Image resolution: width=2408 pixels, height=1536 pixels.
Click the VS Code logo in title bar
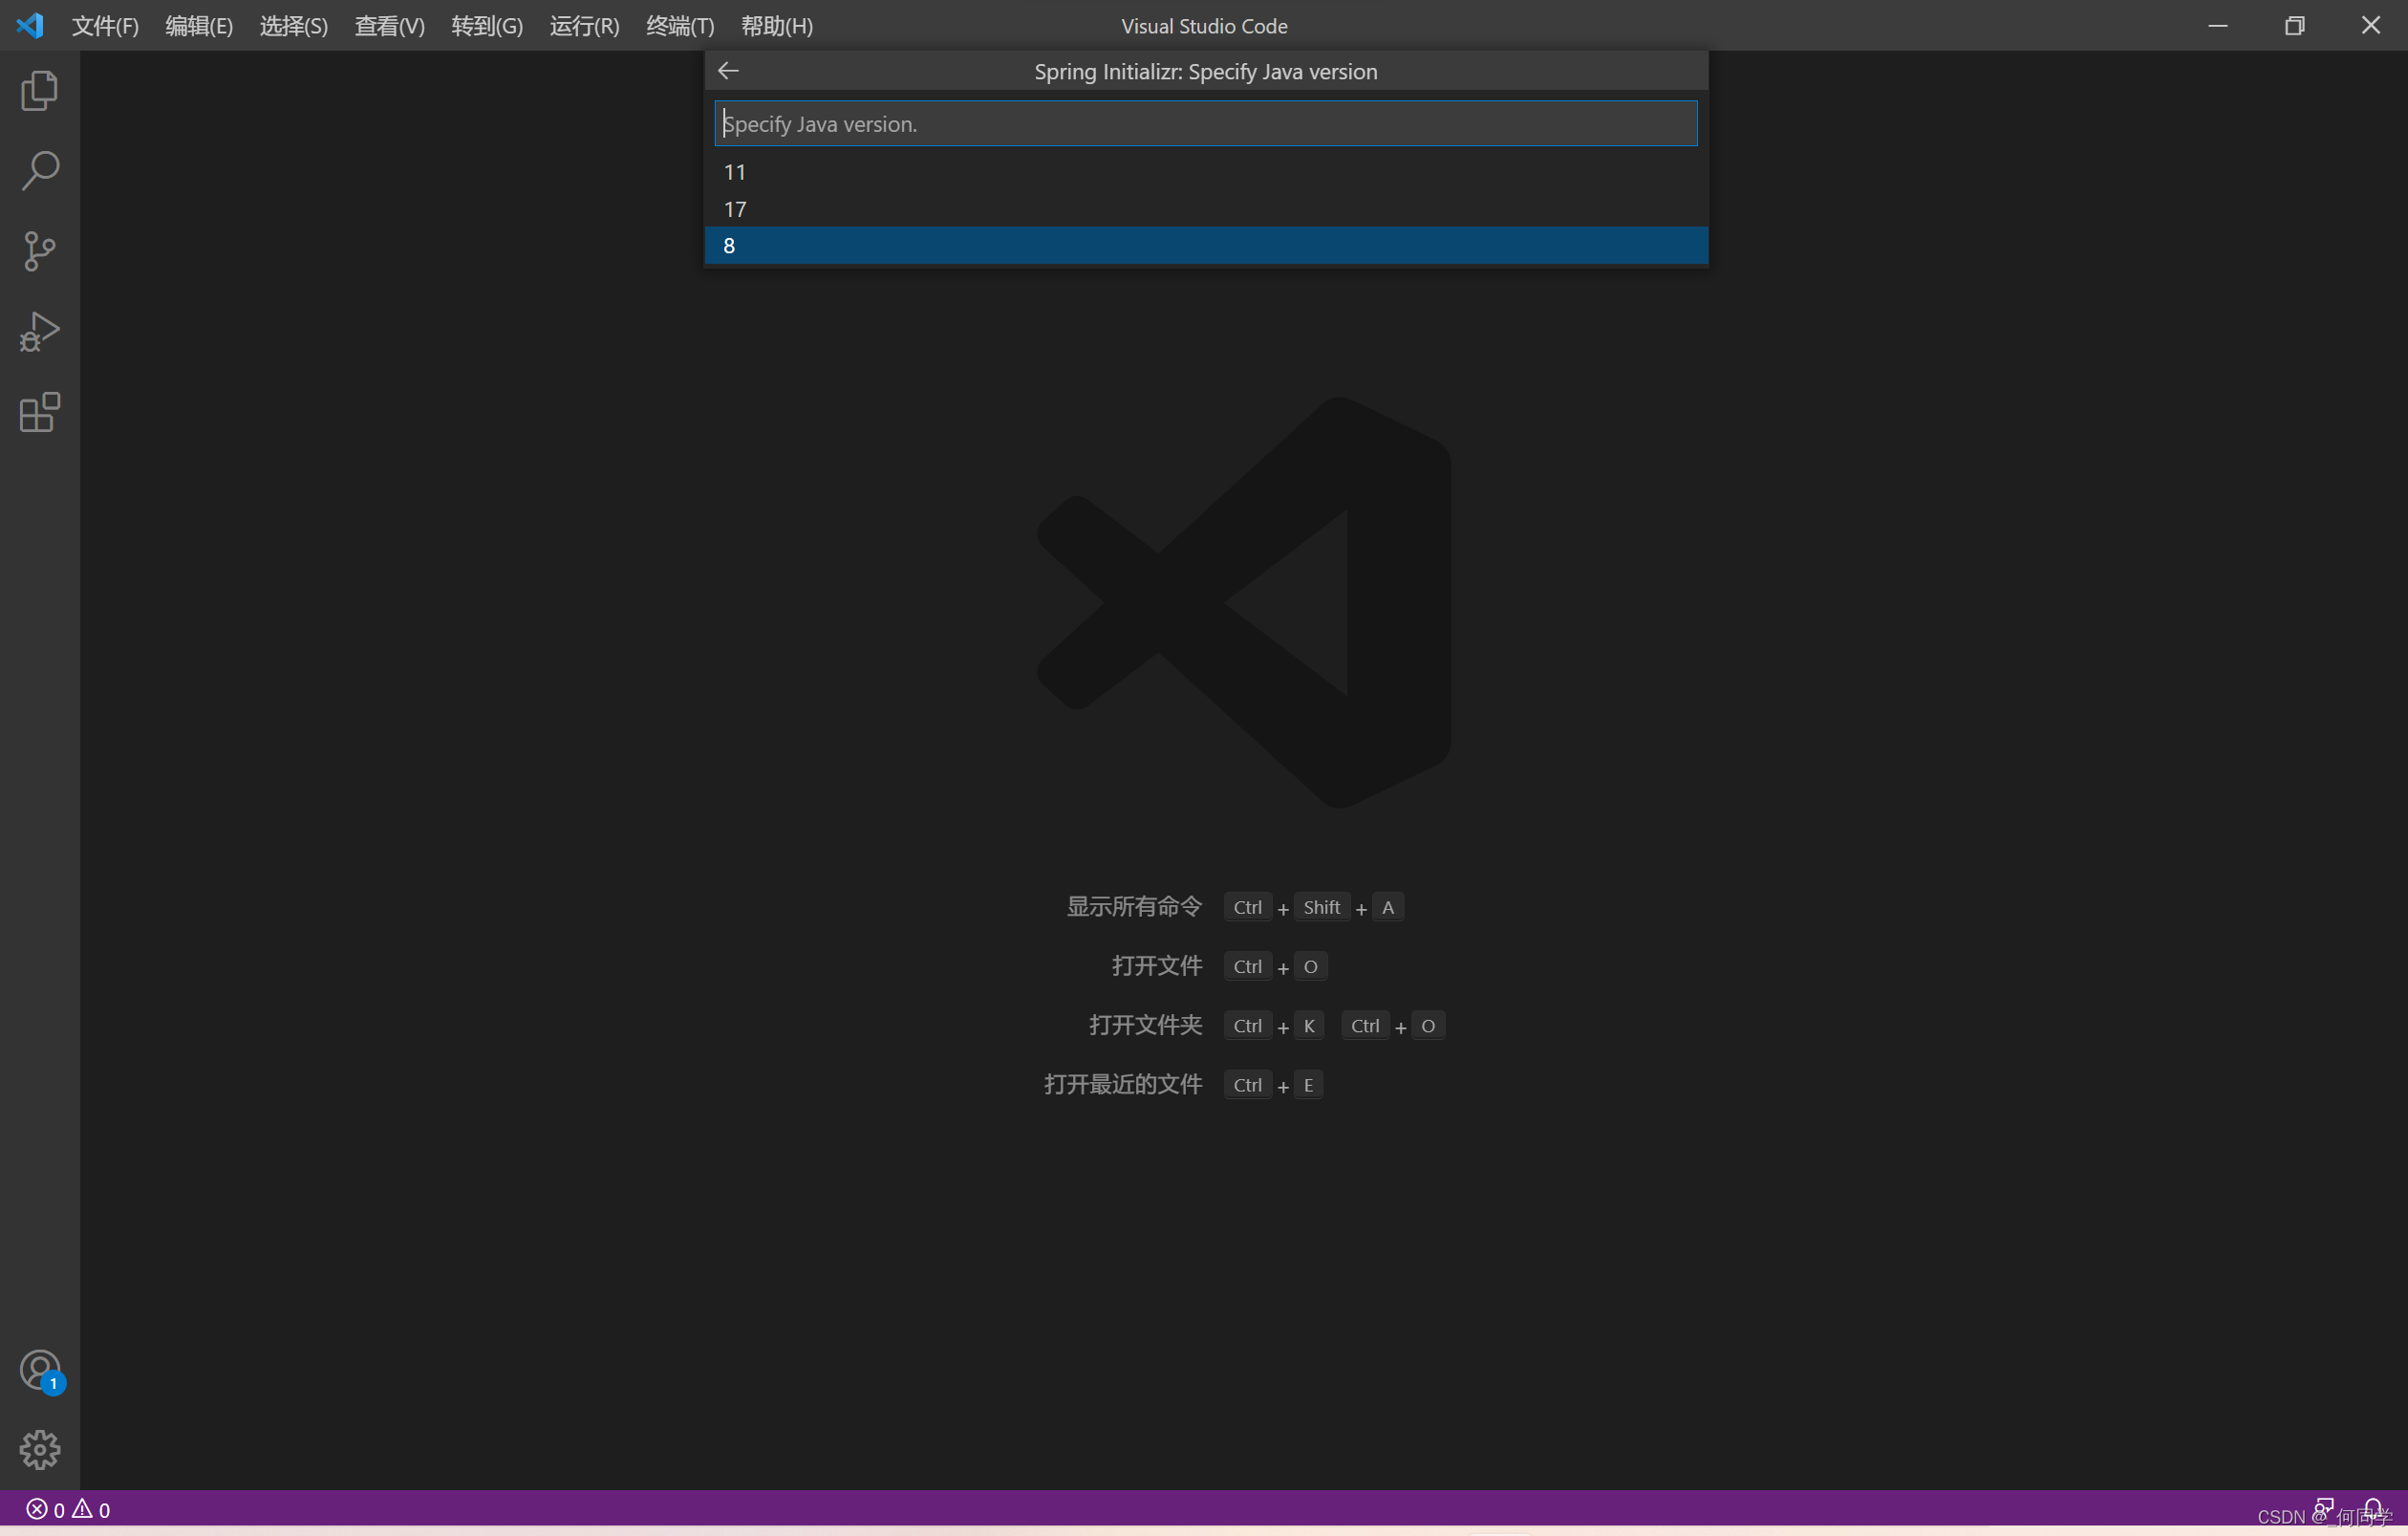30,25
